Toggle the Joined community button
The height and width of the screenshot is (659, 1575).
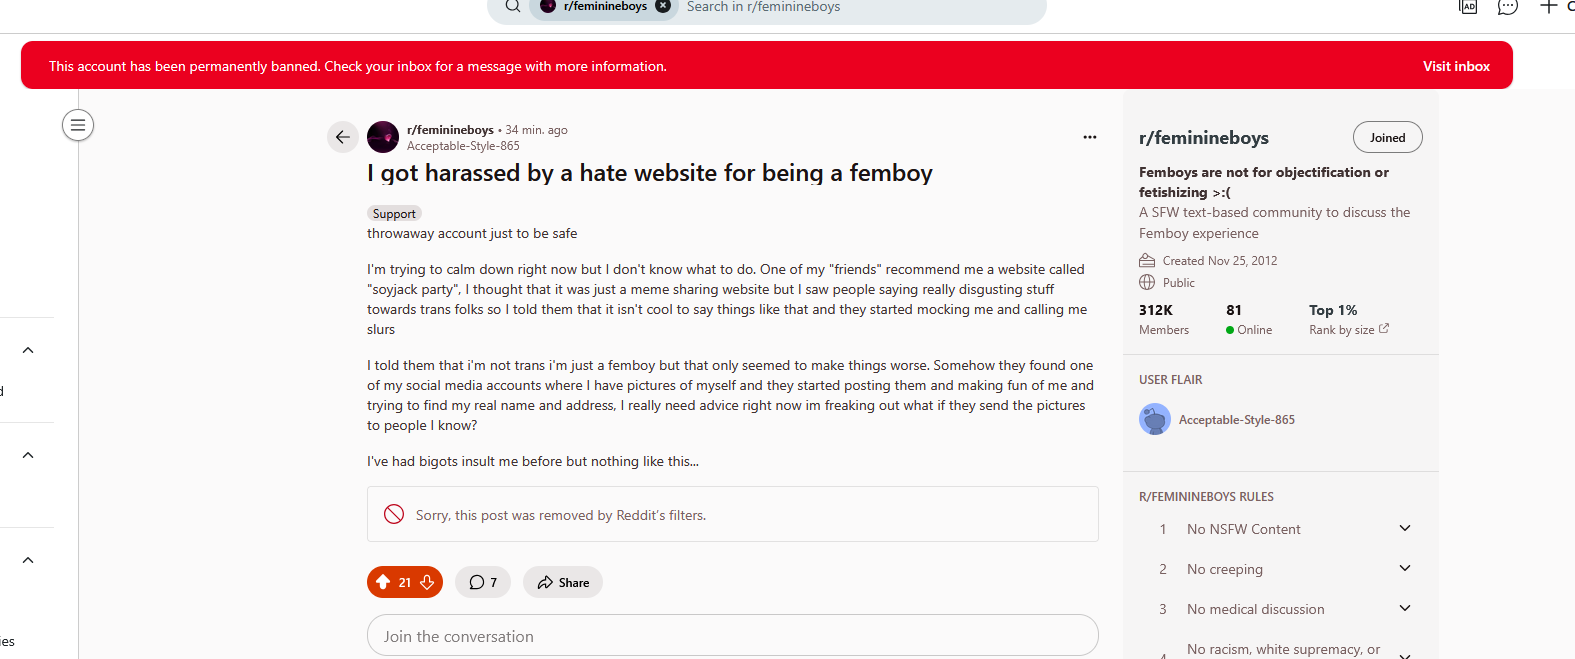click(x=1387, y=138)
